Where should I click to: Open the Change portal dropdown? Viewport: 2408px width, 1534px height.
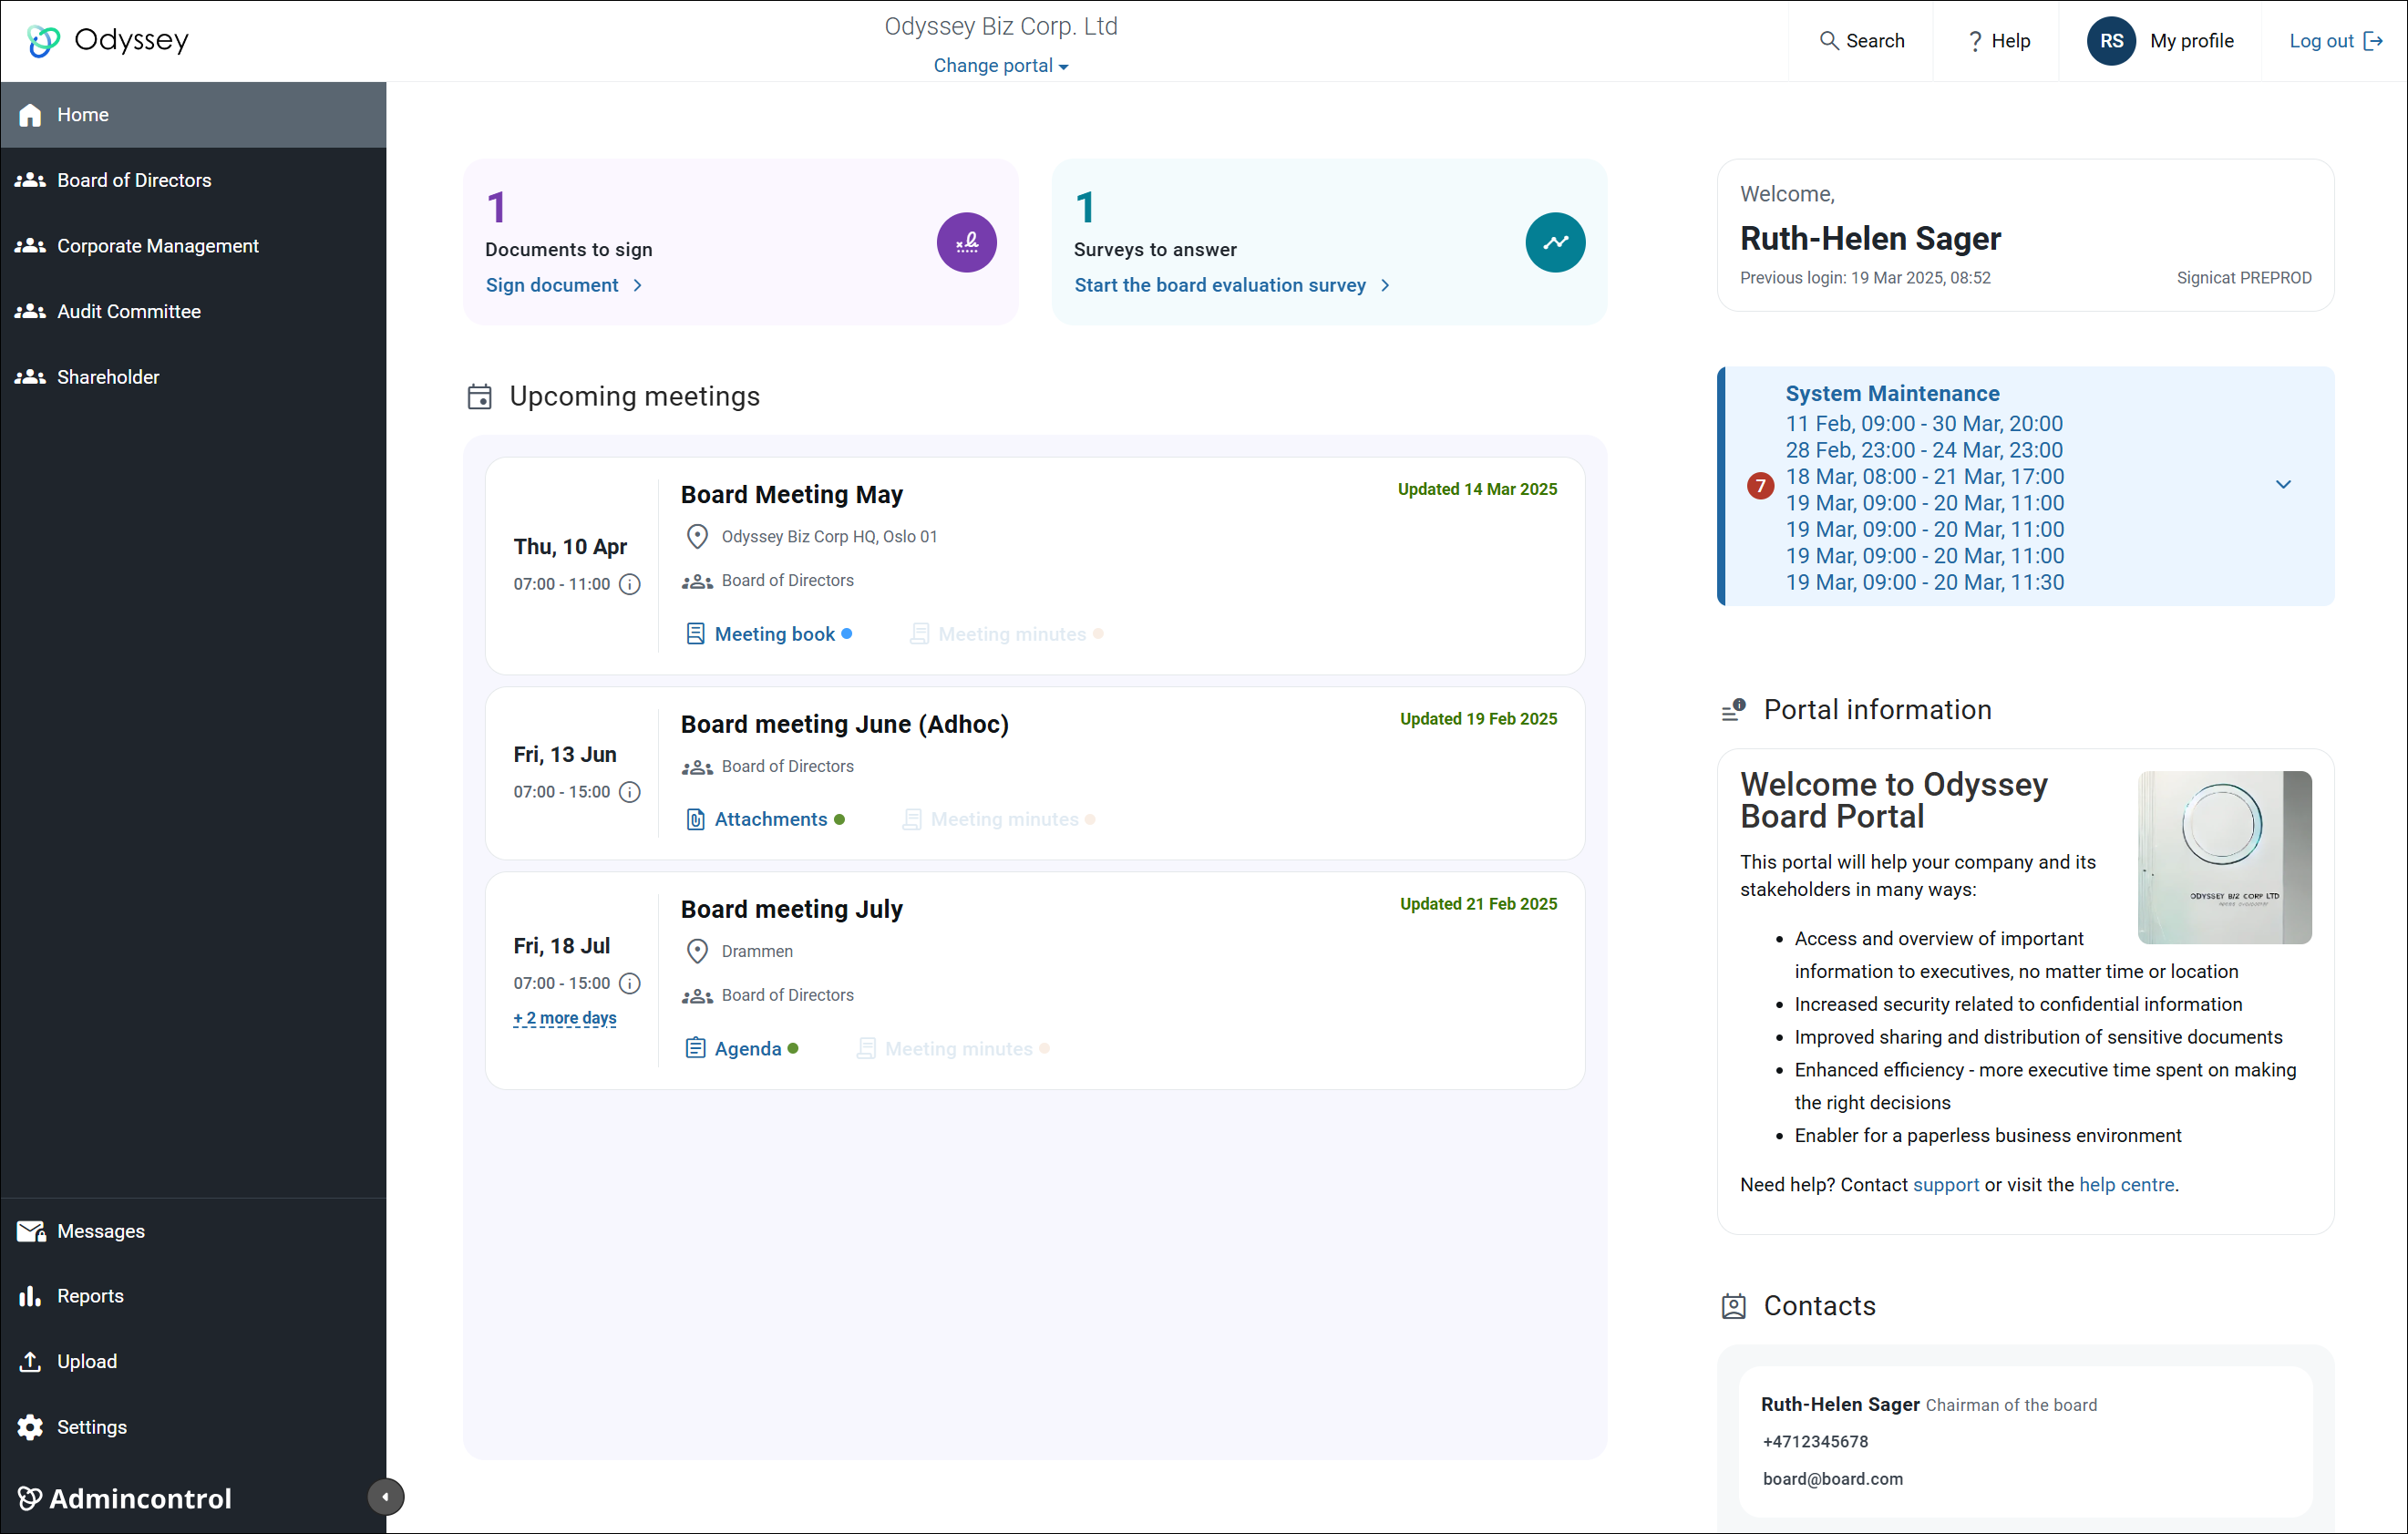[1001, 66]
